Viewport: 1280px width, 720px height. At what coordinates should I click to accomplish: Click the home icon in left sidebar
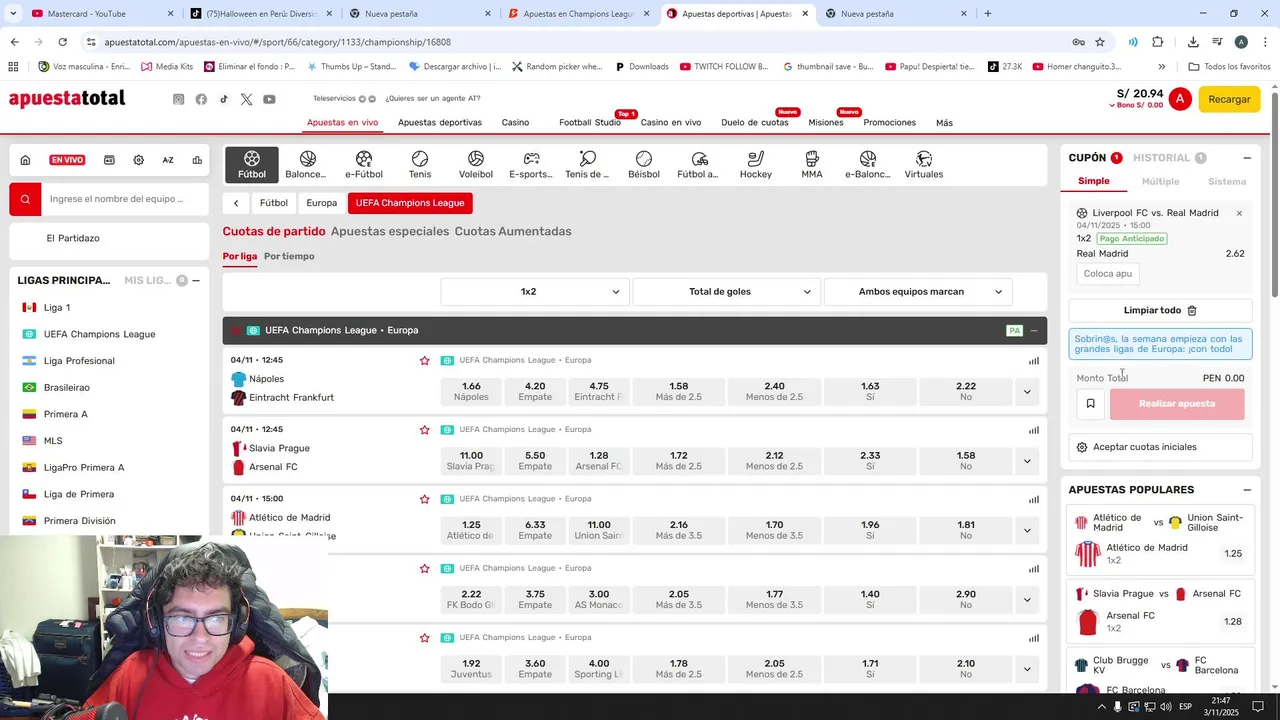click(x=25, y=160)
